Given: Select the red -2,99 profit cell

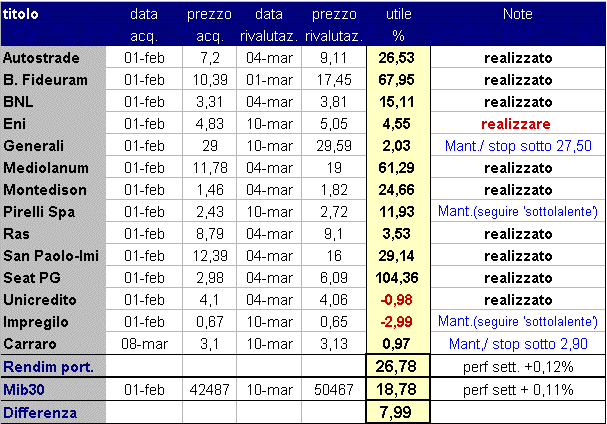Looking at the screenshot, I should [x=396, y=322].
